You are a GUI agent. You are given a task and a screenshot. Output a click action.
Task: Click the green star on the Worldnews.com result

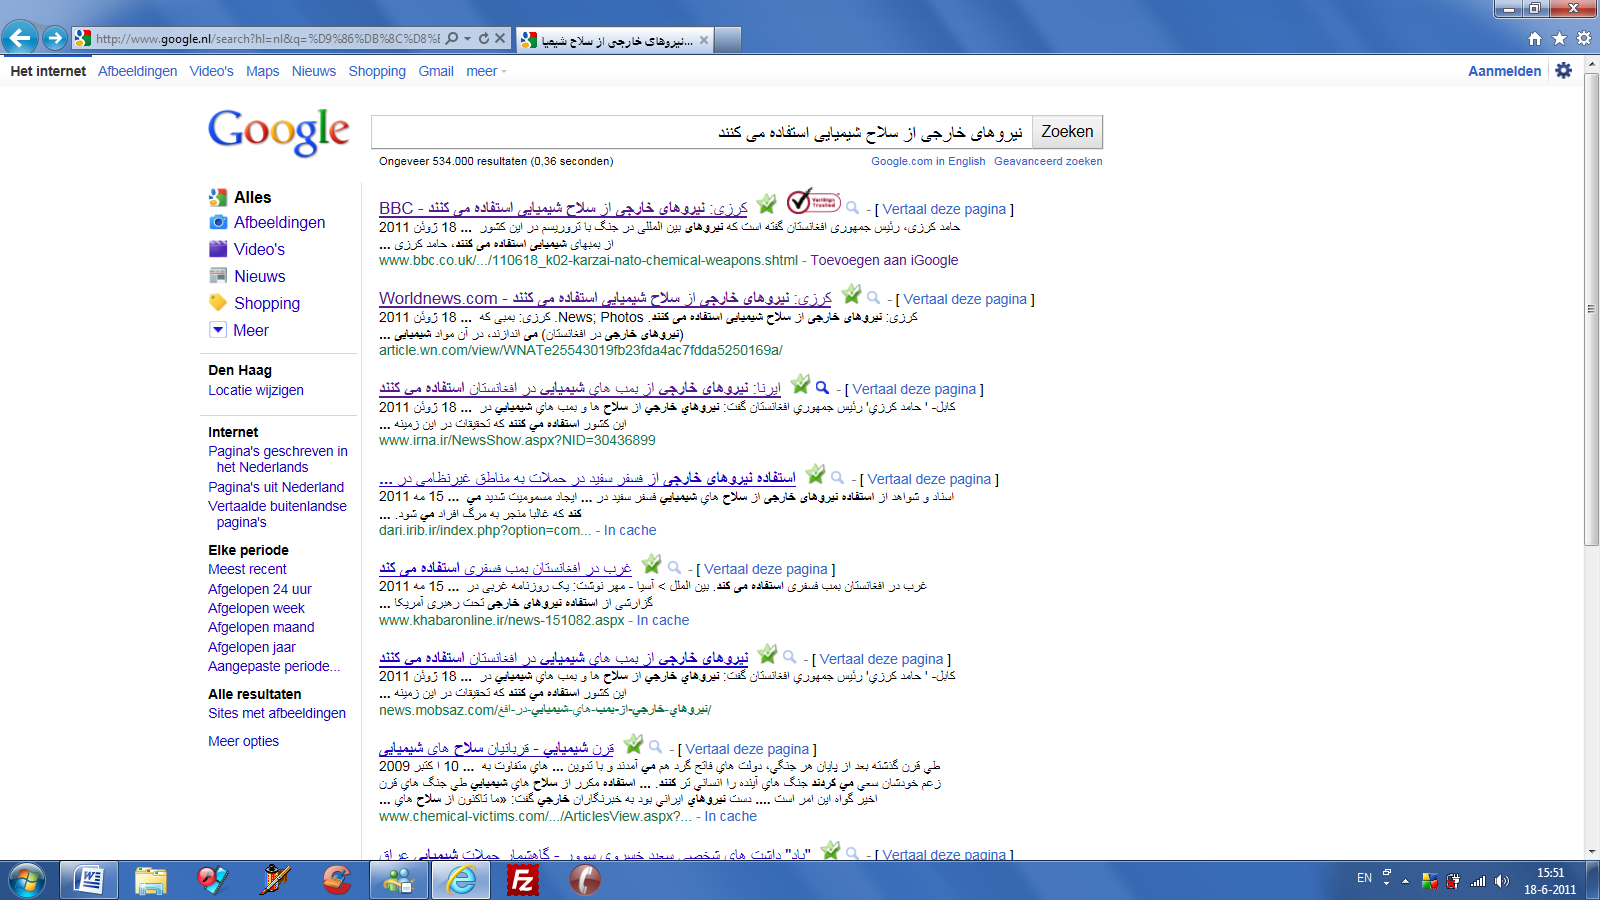click(x=851, y=294)
